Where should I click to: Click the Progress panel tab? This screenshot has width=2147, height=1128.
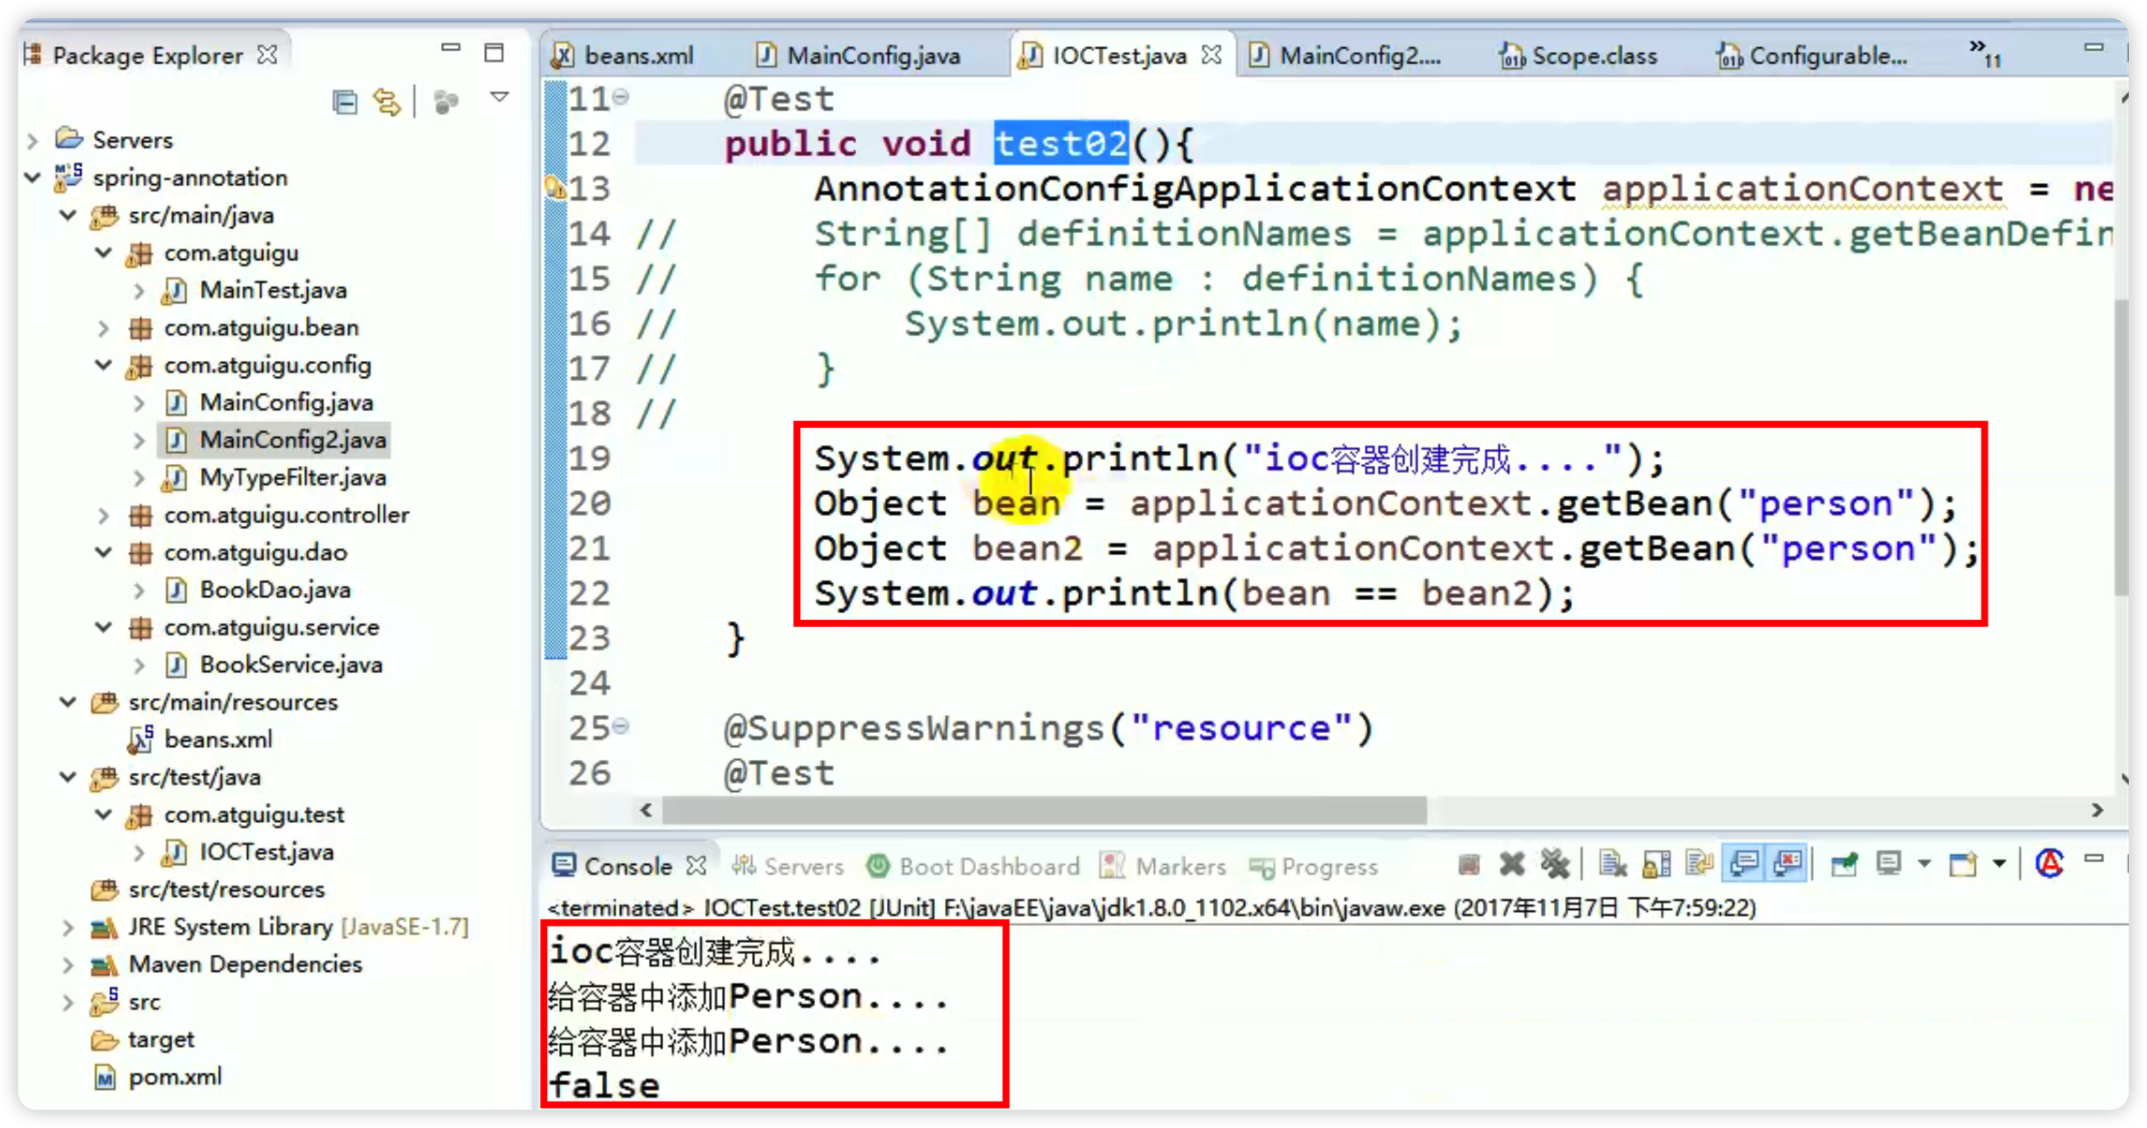(1329, 867)
